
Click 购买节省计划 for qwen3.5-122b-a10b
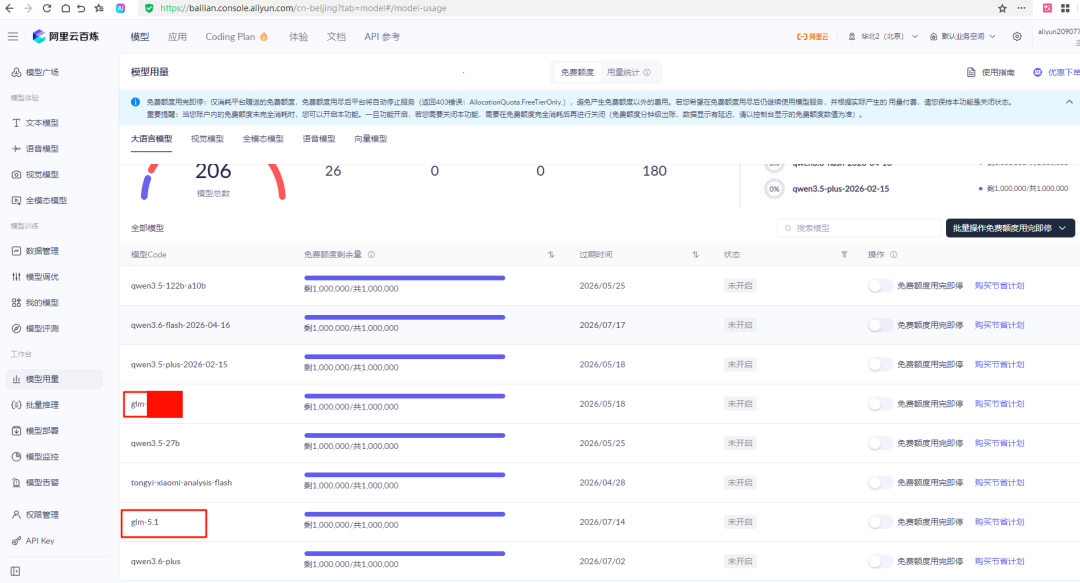tap(999, 285)
